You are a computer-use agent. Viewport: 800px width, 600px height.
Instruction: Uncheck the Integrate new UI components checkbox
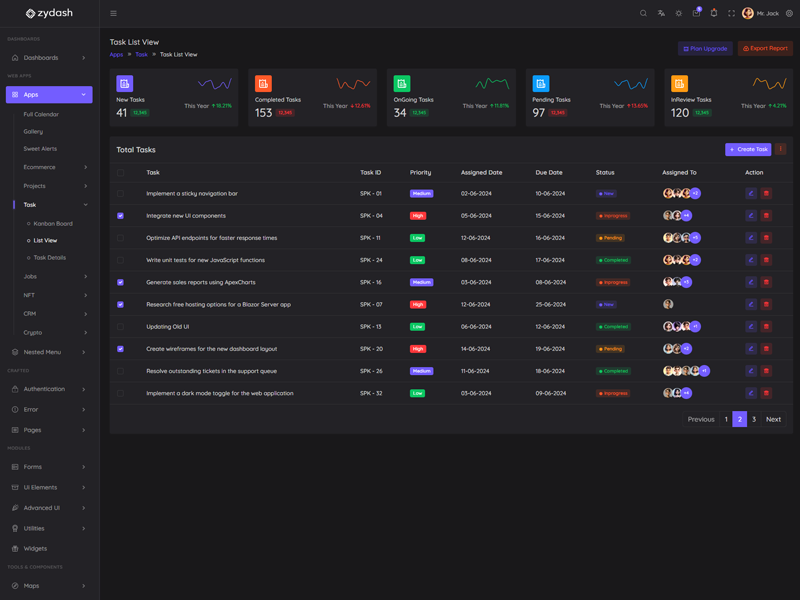coord(121,216)
